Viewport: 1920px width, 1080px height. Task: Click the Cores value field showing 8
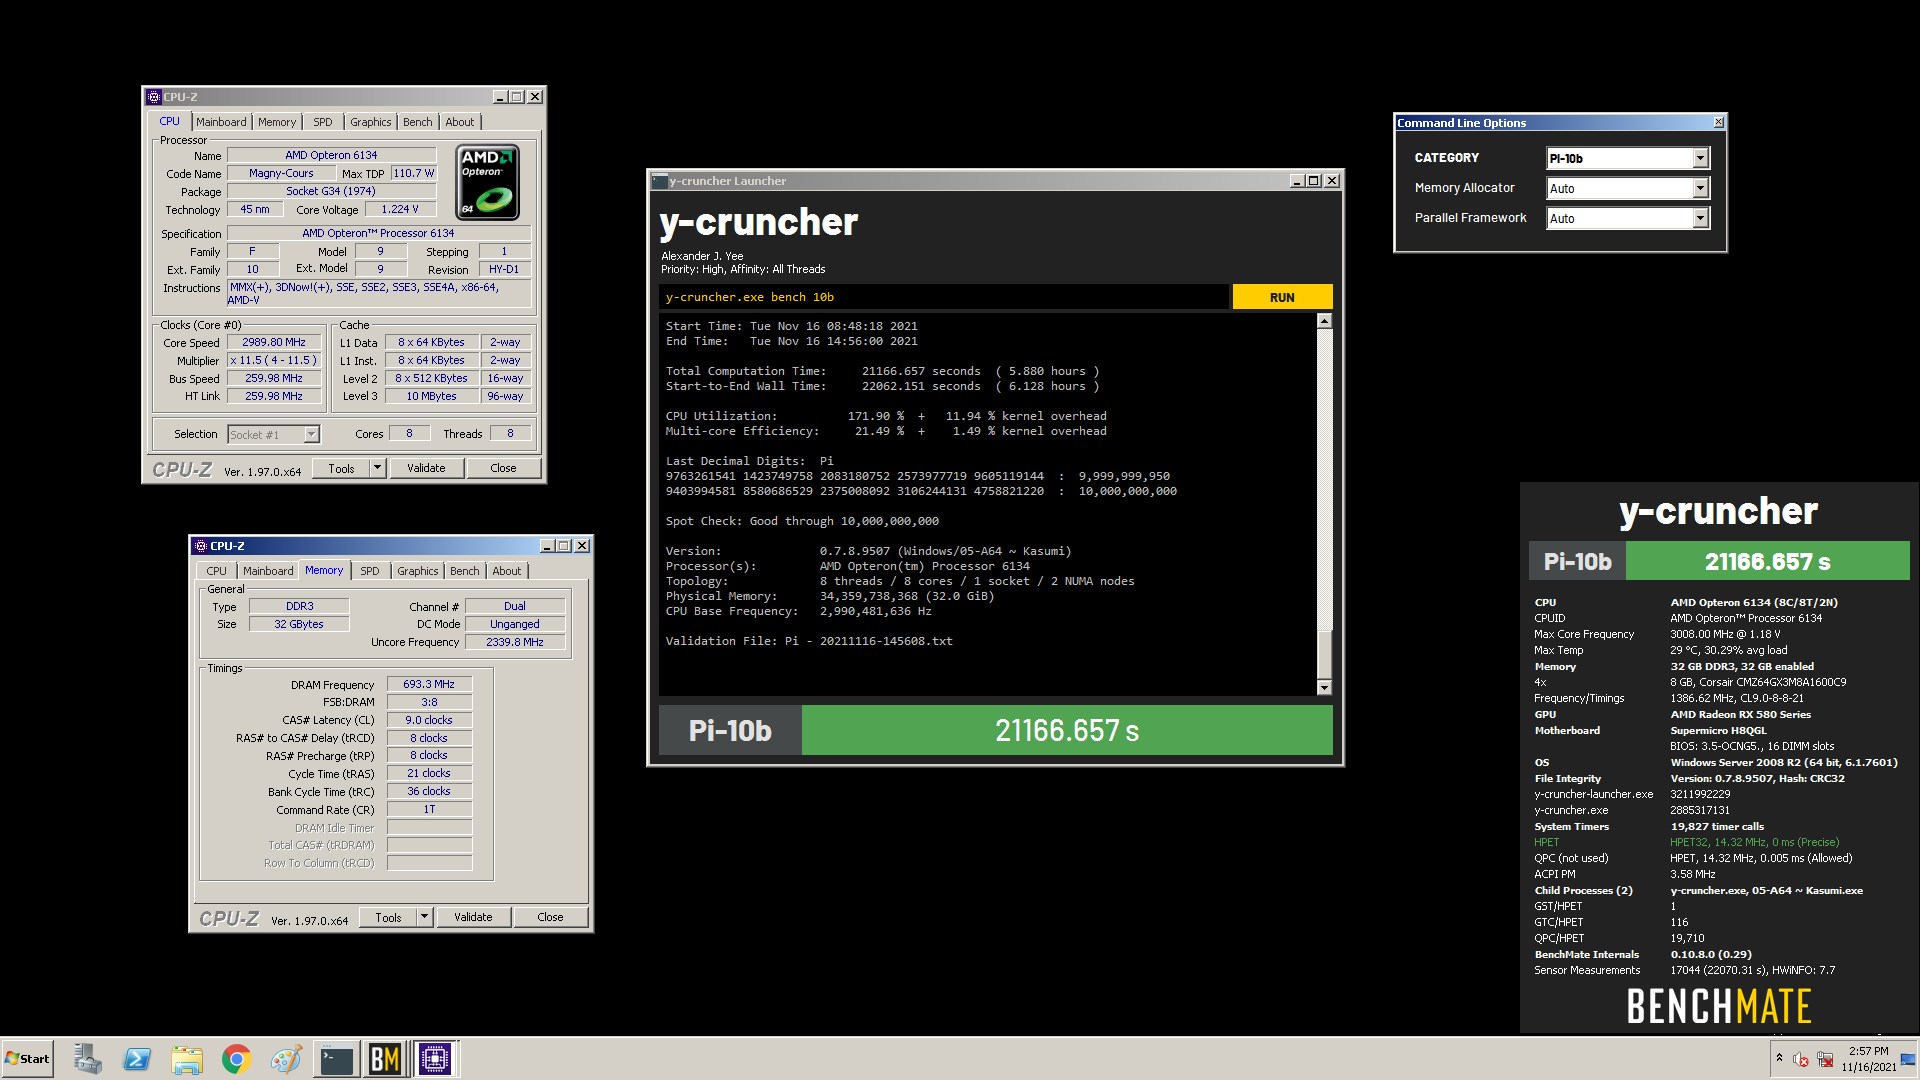coord(408,434)
